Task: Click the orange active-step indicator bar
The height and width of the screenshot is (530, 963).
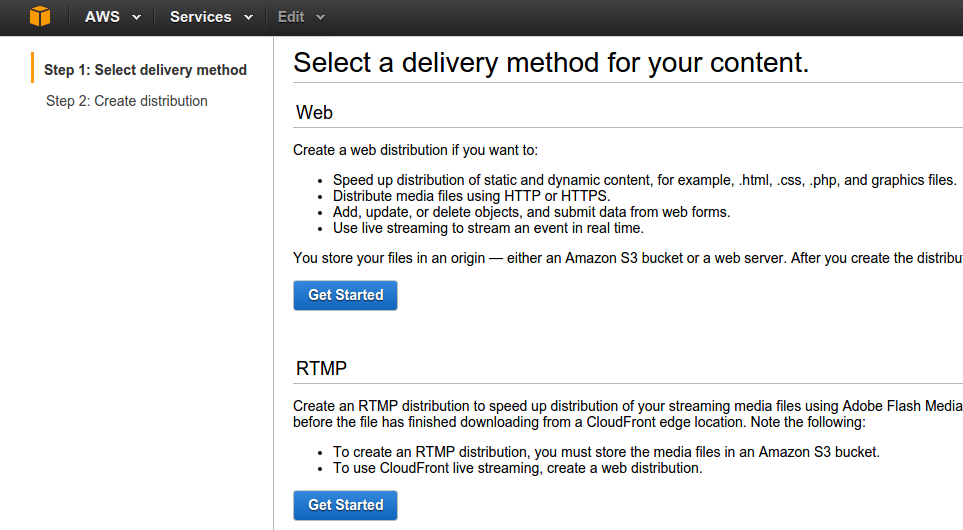Action: [x=32, y=69]
